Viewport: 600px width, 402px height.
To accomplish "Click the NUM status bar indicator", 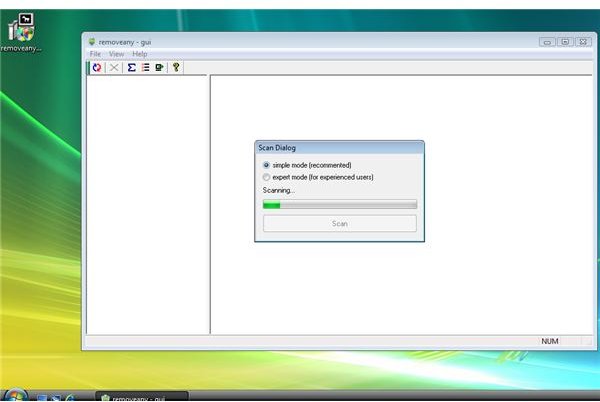I will pos(550,341).
